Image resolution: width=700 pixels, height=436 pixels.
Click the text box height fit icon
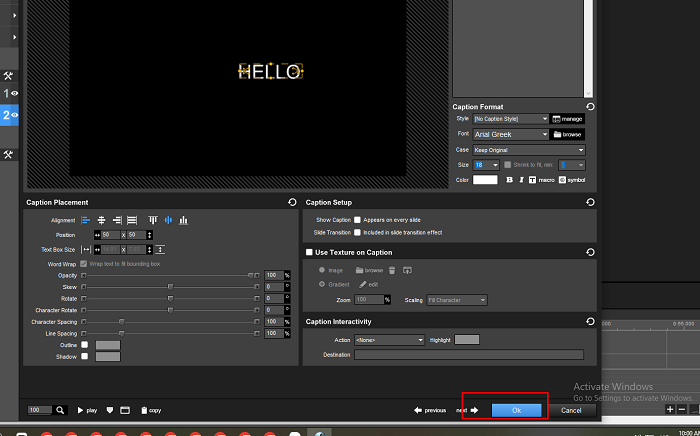tap(160, 249)
